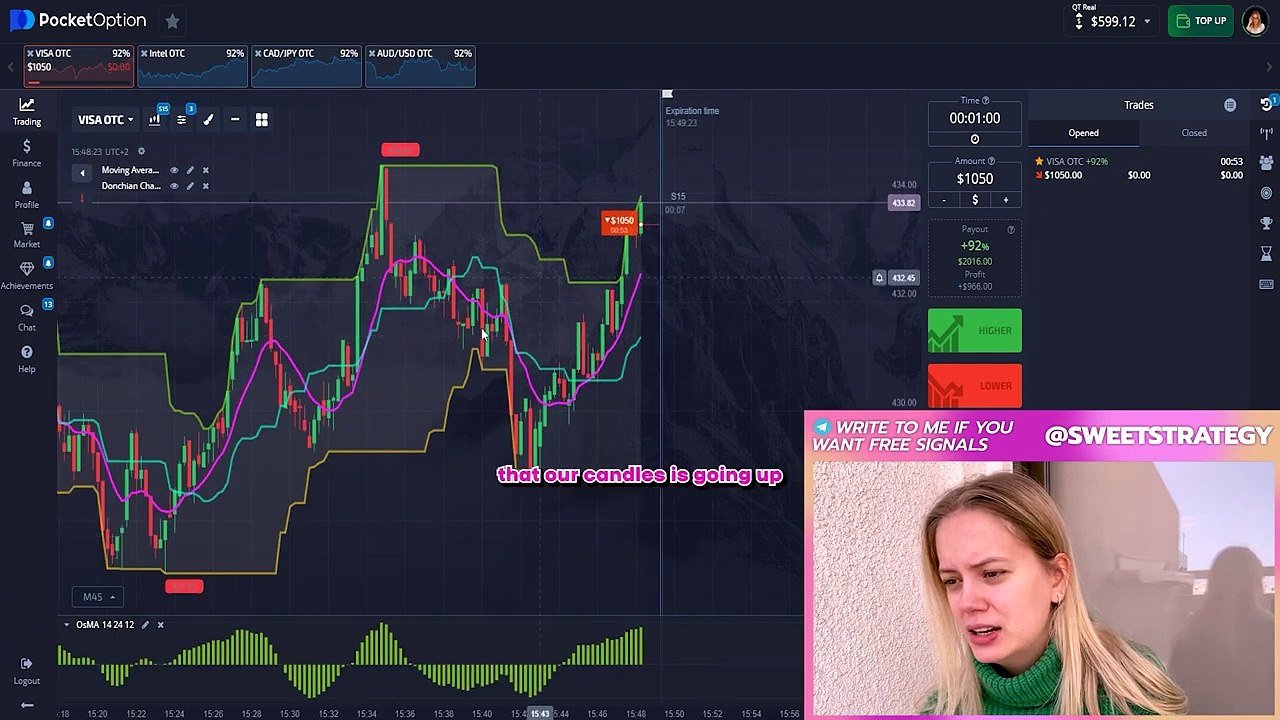Decrease the trade amount with minus
Screen dimensions: 1280x720
pos(944,200)
